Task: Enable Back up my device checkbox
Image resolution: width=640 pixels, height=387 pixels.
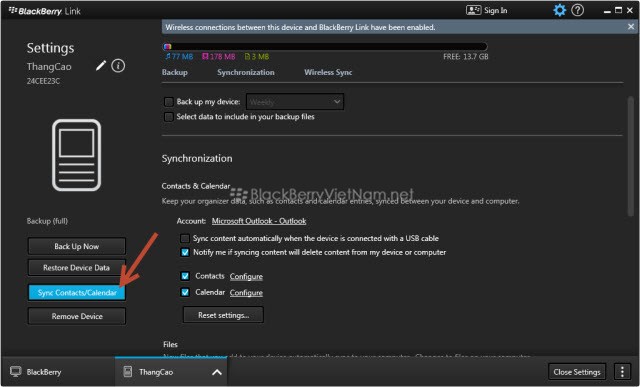Action: [169, 102]
